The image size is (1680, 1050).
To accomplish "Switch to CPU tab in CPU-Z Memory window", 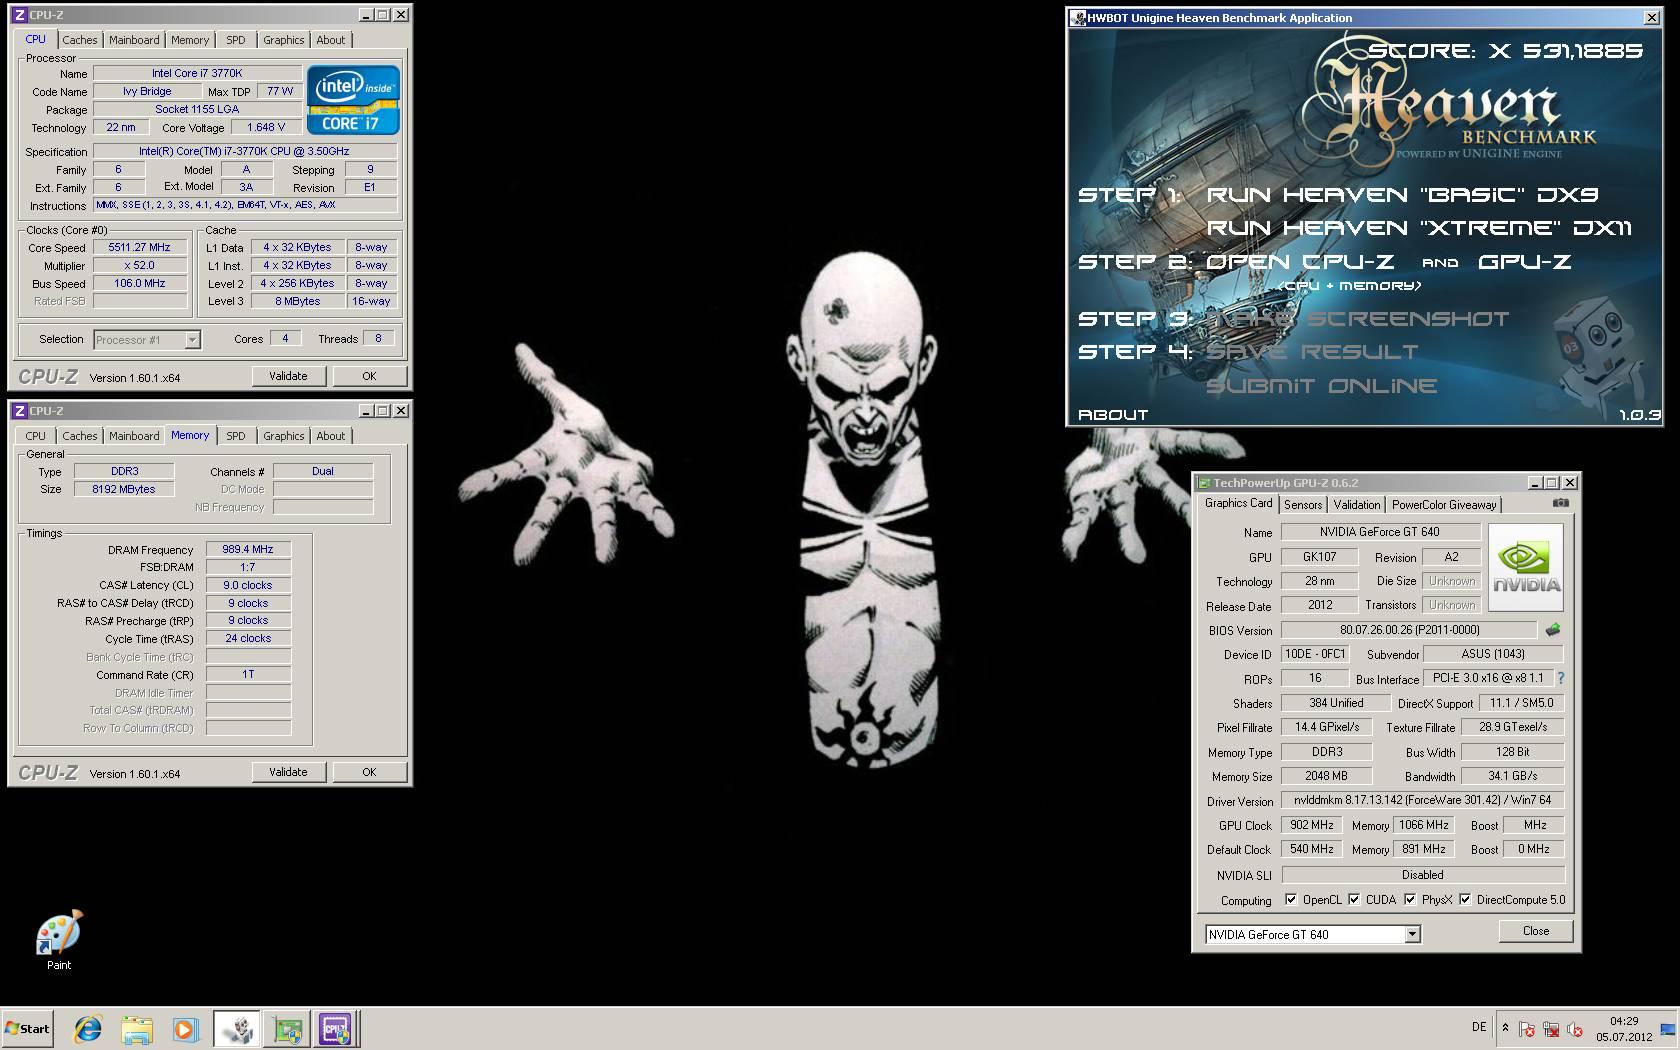I will (x=36, y=436).
